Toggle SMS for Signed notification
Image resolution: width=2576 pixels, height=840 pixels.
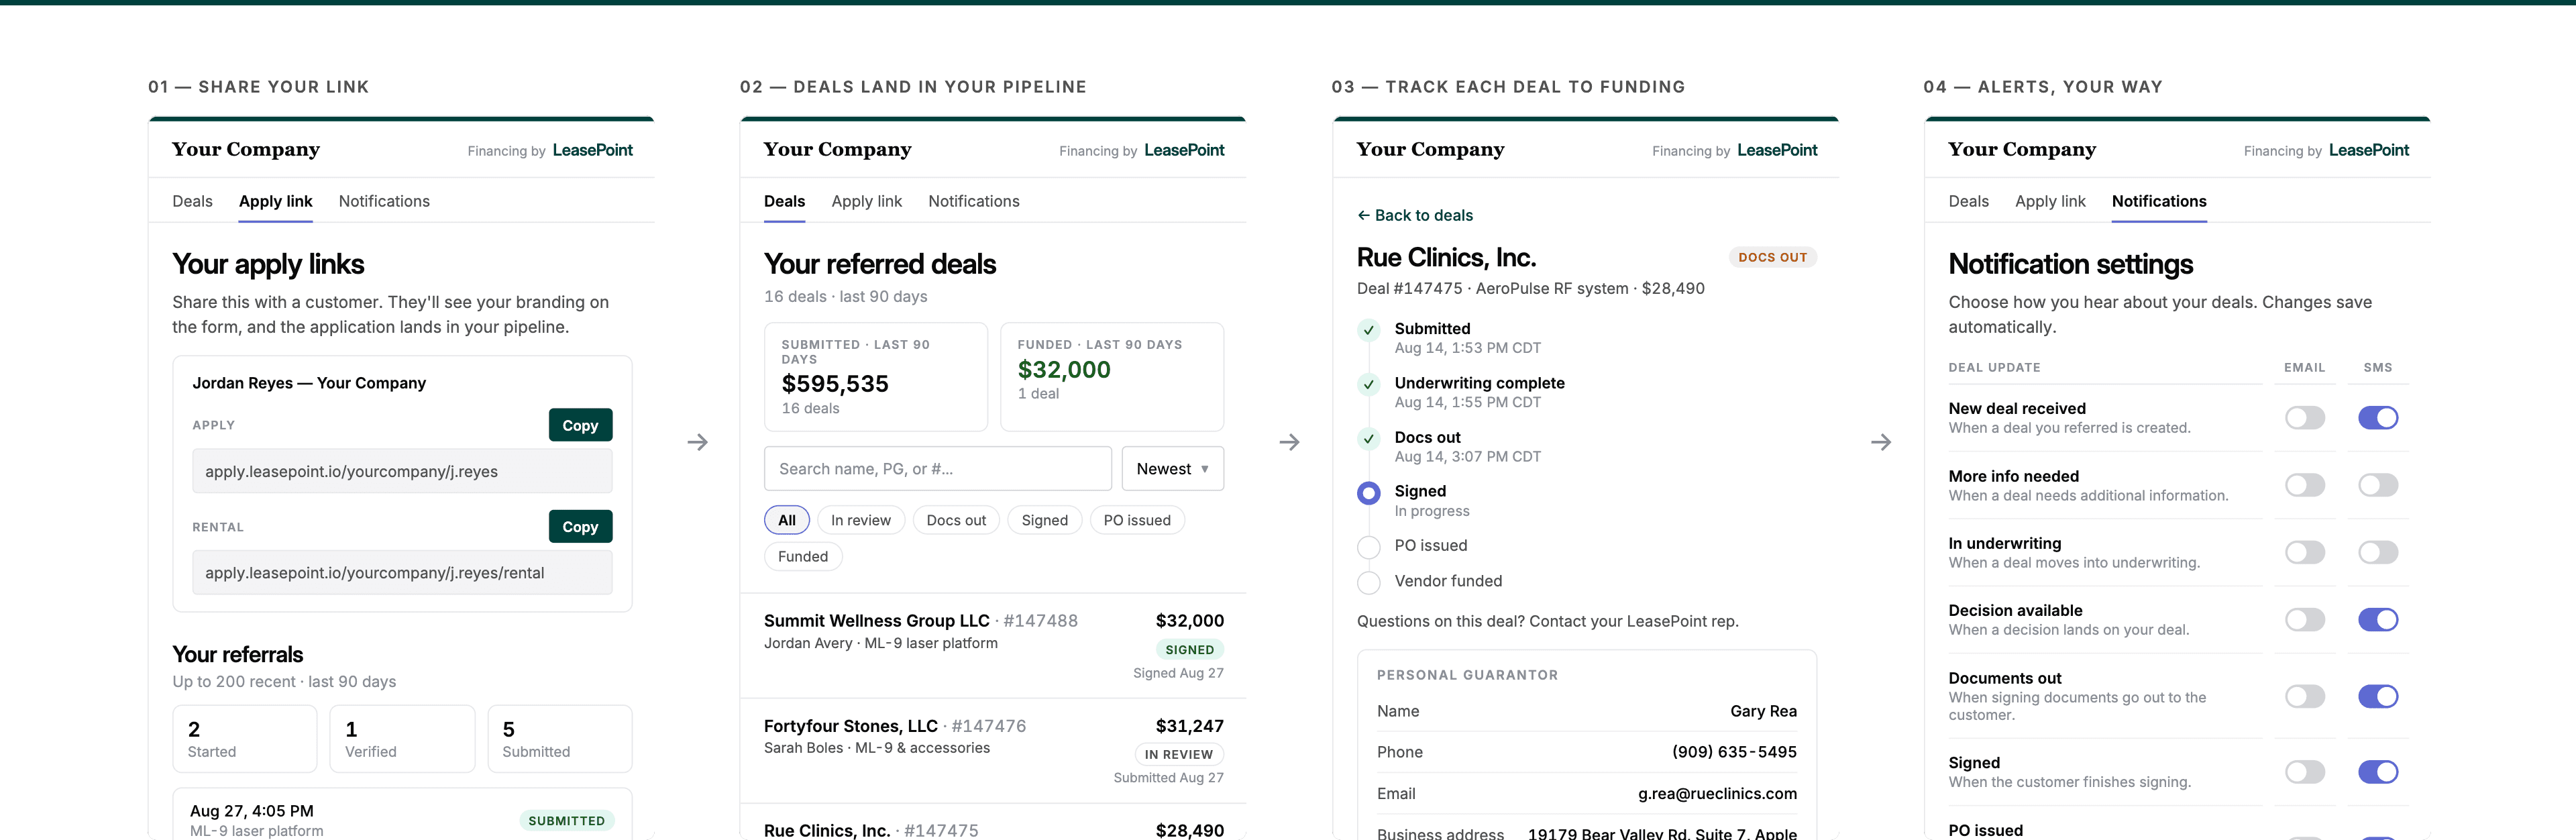[x=2378, y=771]
